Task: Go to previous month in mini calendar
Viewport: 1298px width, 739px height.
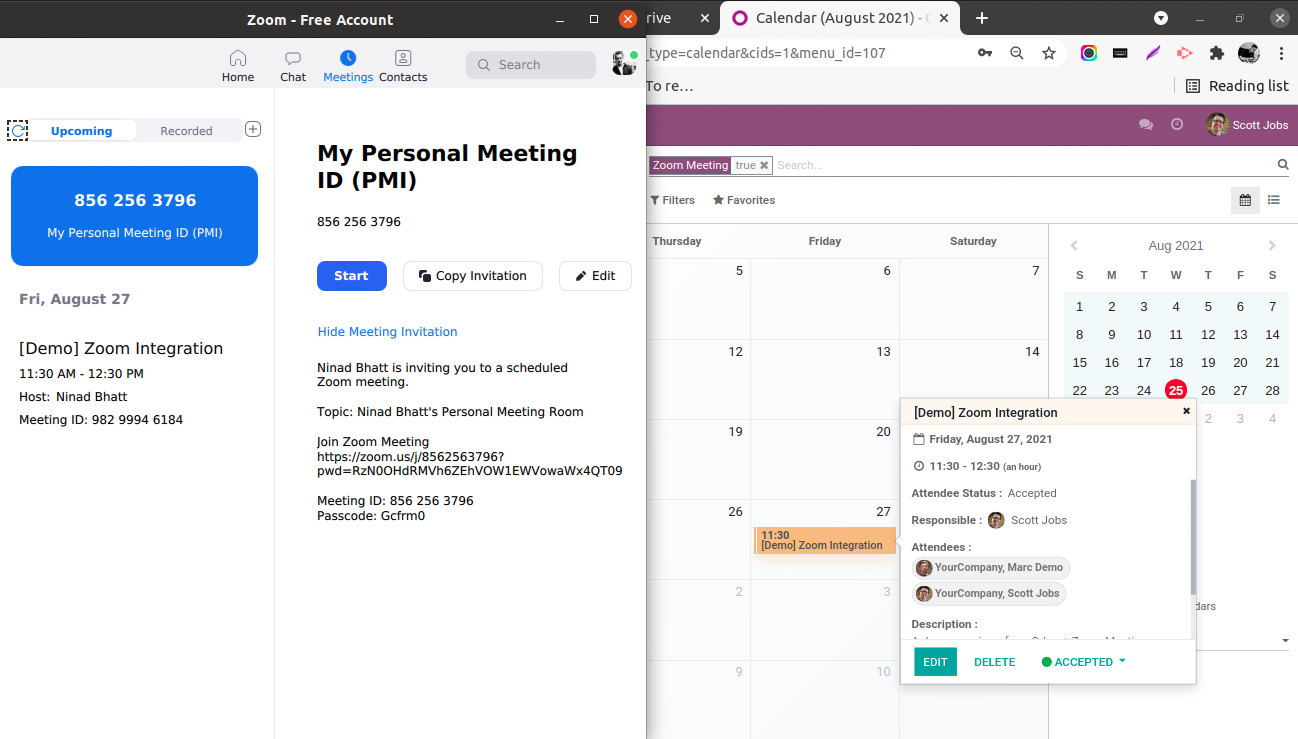Action: [x=1074, y=246]
